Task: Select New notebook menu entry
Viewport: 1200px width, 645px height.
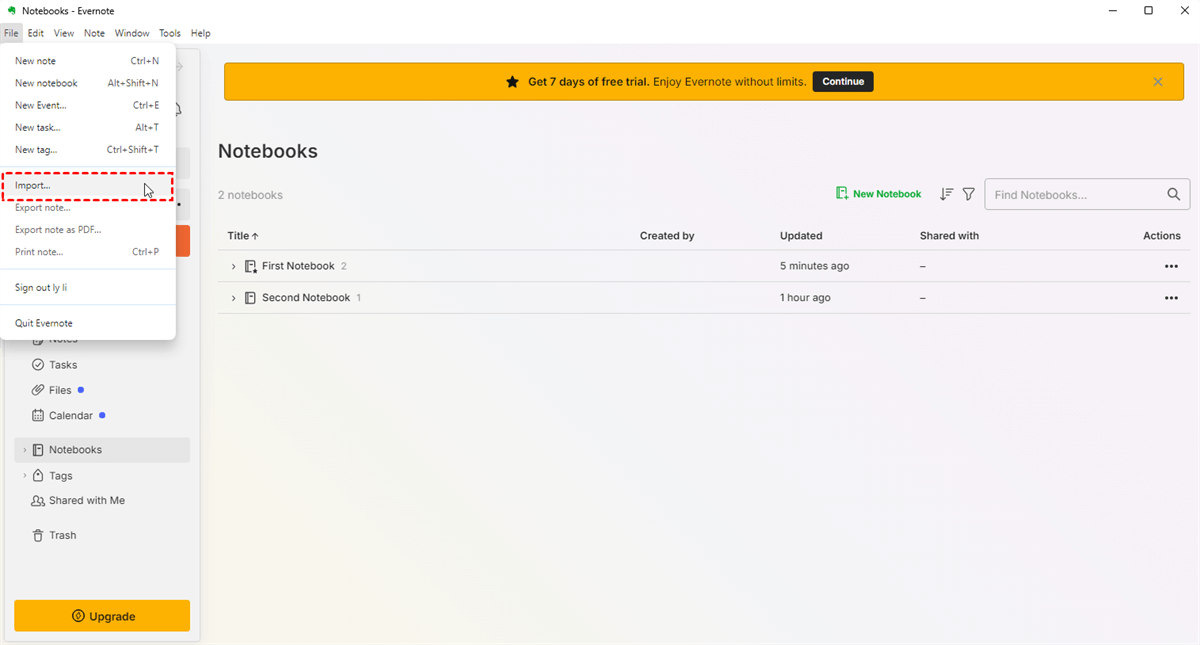Action: [x=88, y=83]
